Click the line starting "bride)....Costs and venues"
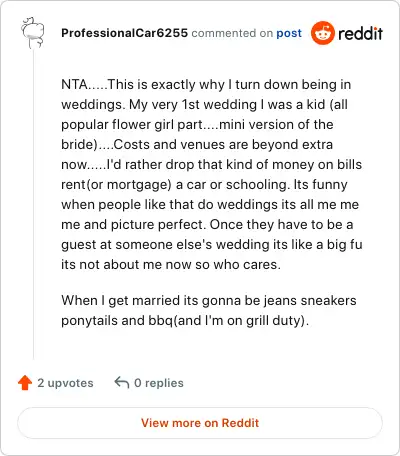Image resolution: width=400 pixels, height=456 pixels. [197, 144]
